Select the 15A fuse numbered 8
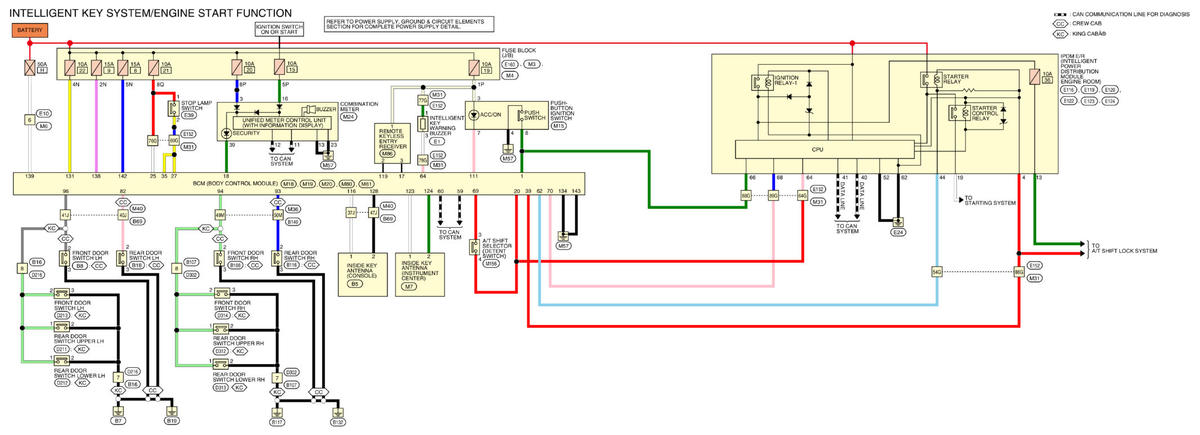Viewport: 1200px width, 435px height. 123,70
